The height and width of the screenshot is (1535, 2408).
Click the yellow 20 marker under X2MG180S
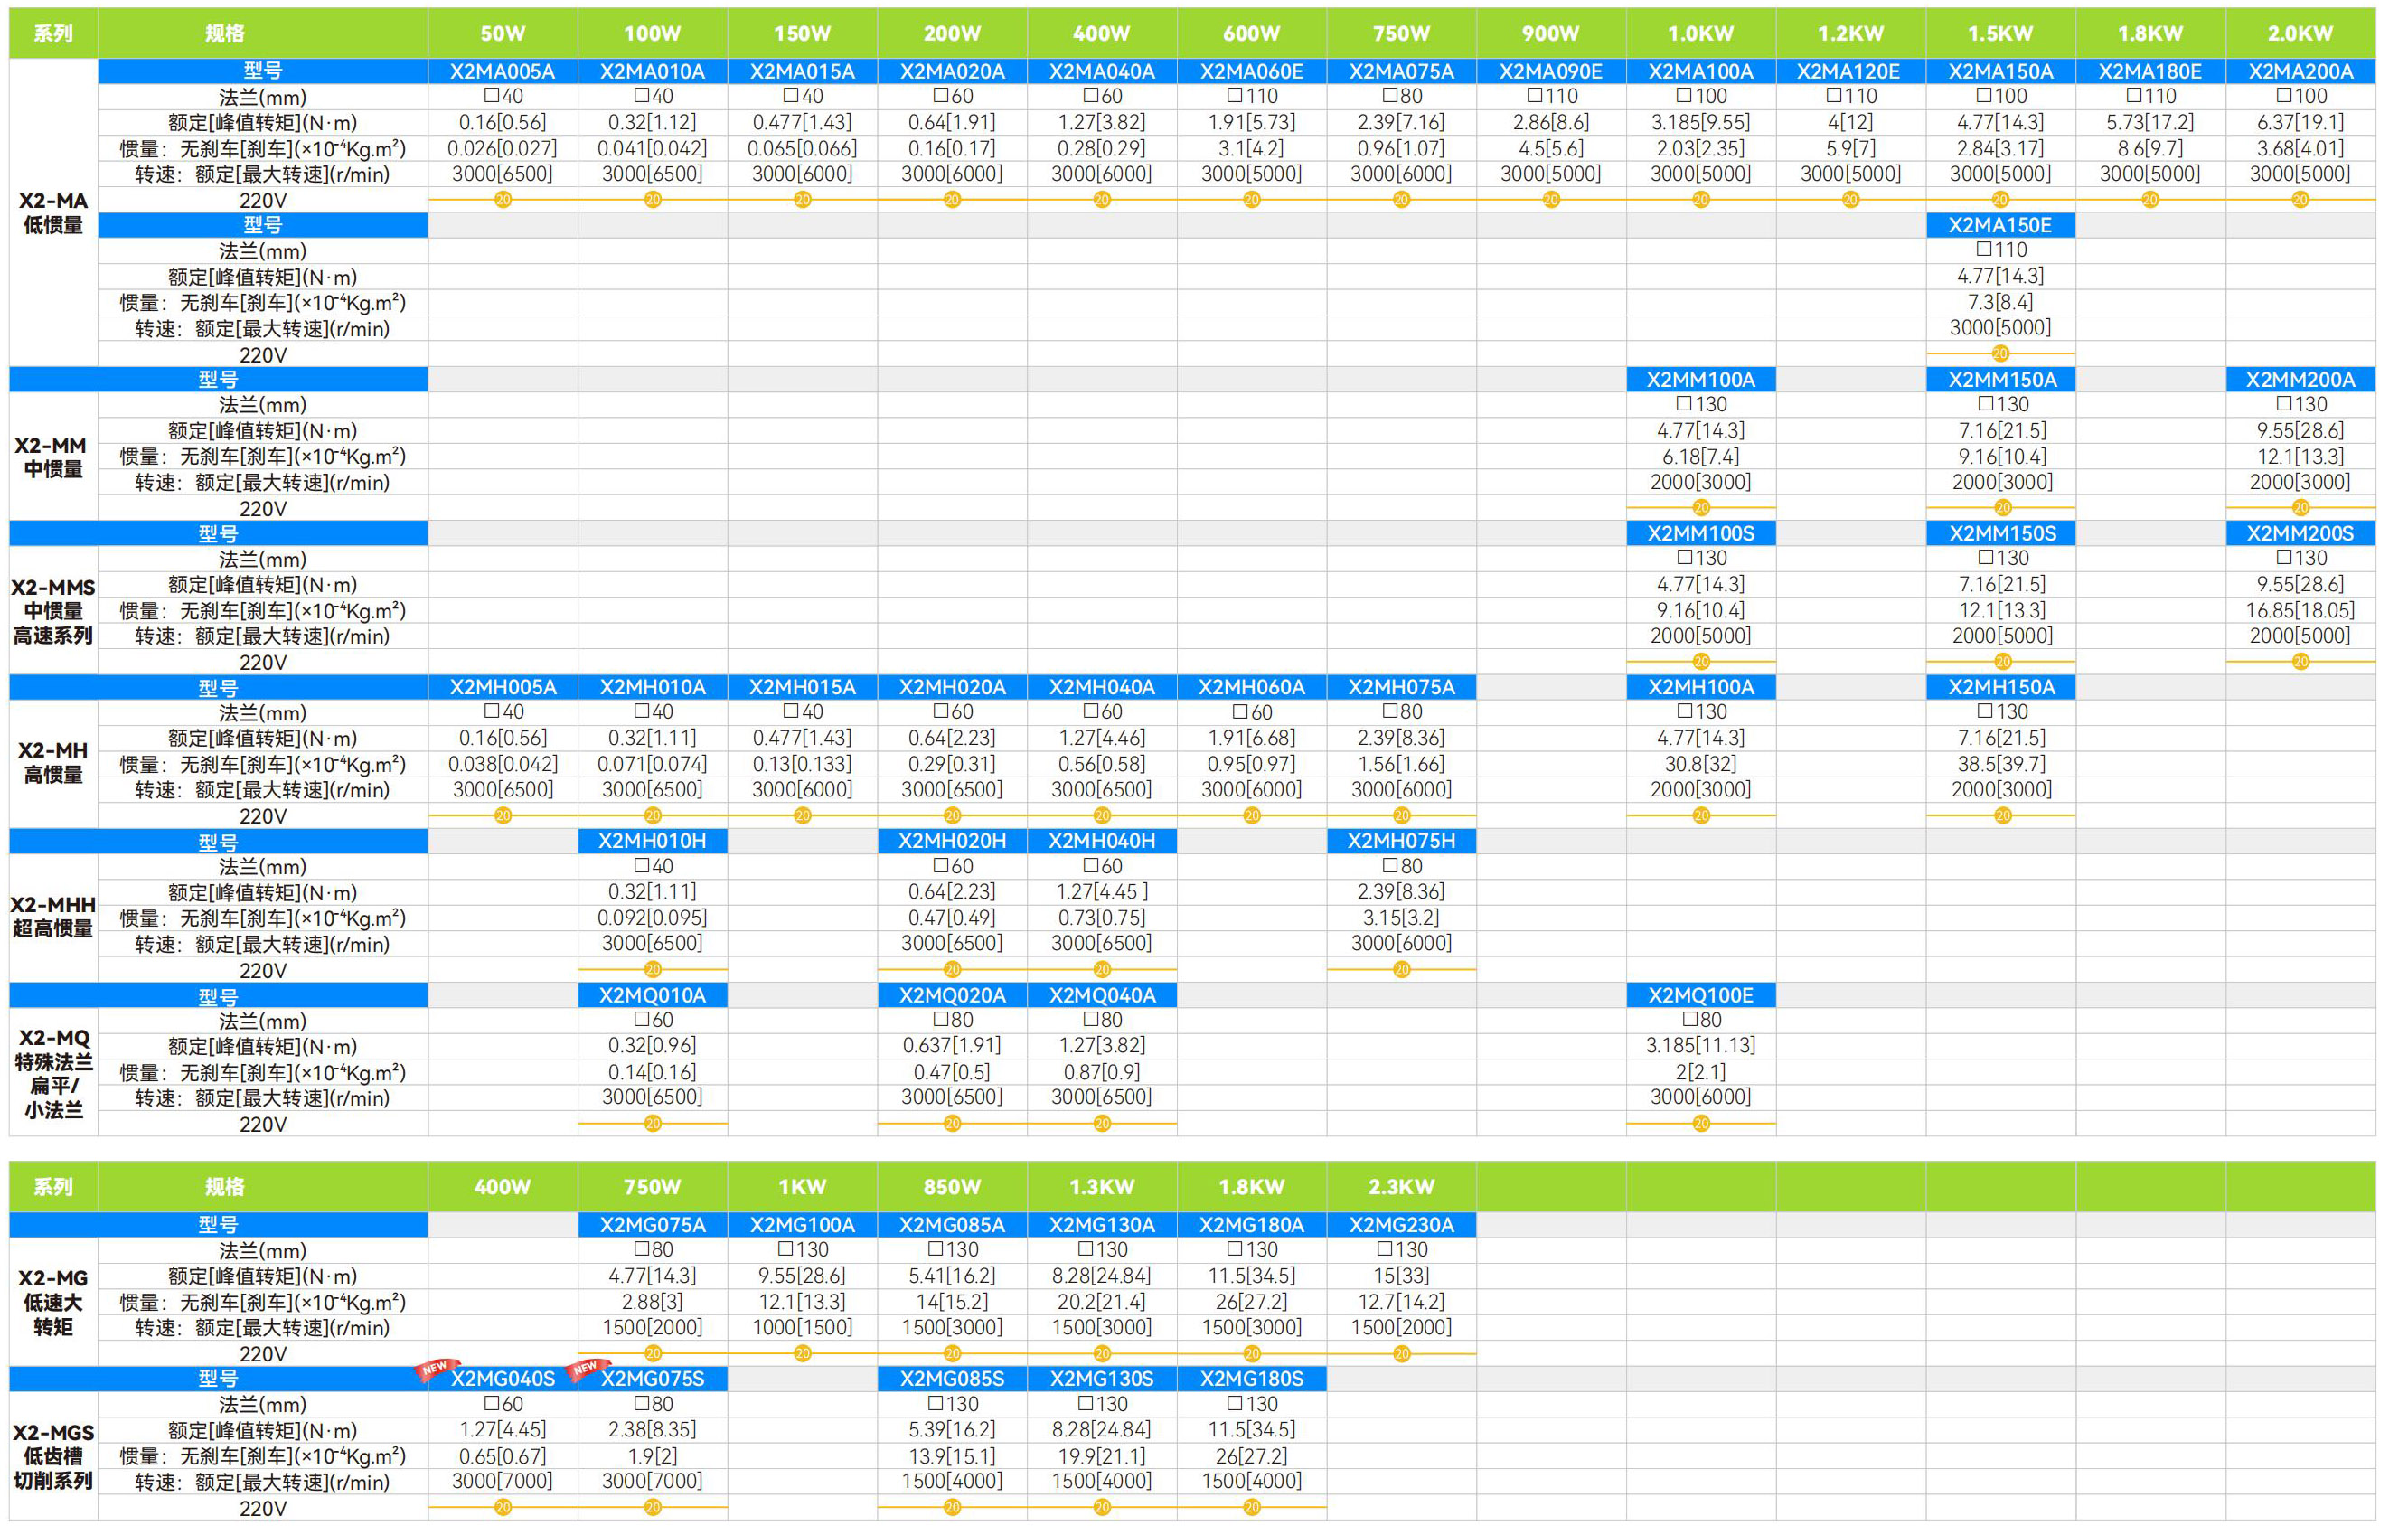coord(1251,1508)
